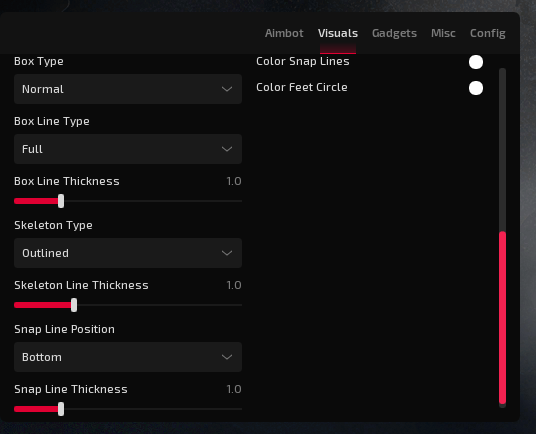
Task: Click the Box Type chevron arrow
Action: point(227,89)
